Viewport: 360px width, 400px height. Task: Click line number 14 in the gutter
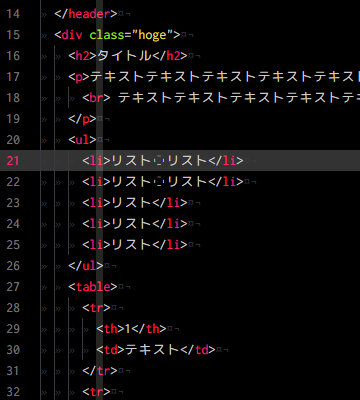[13, 14]
